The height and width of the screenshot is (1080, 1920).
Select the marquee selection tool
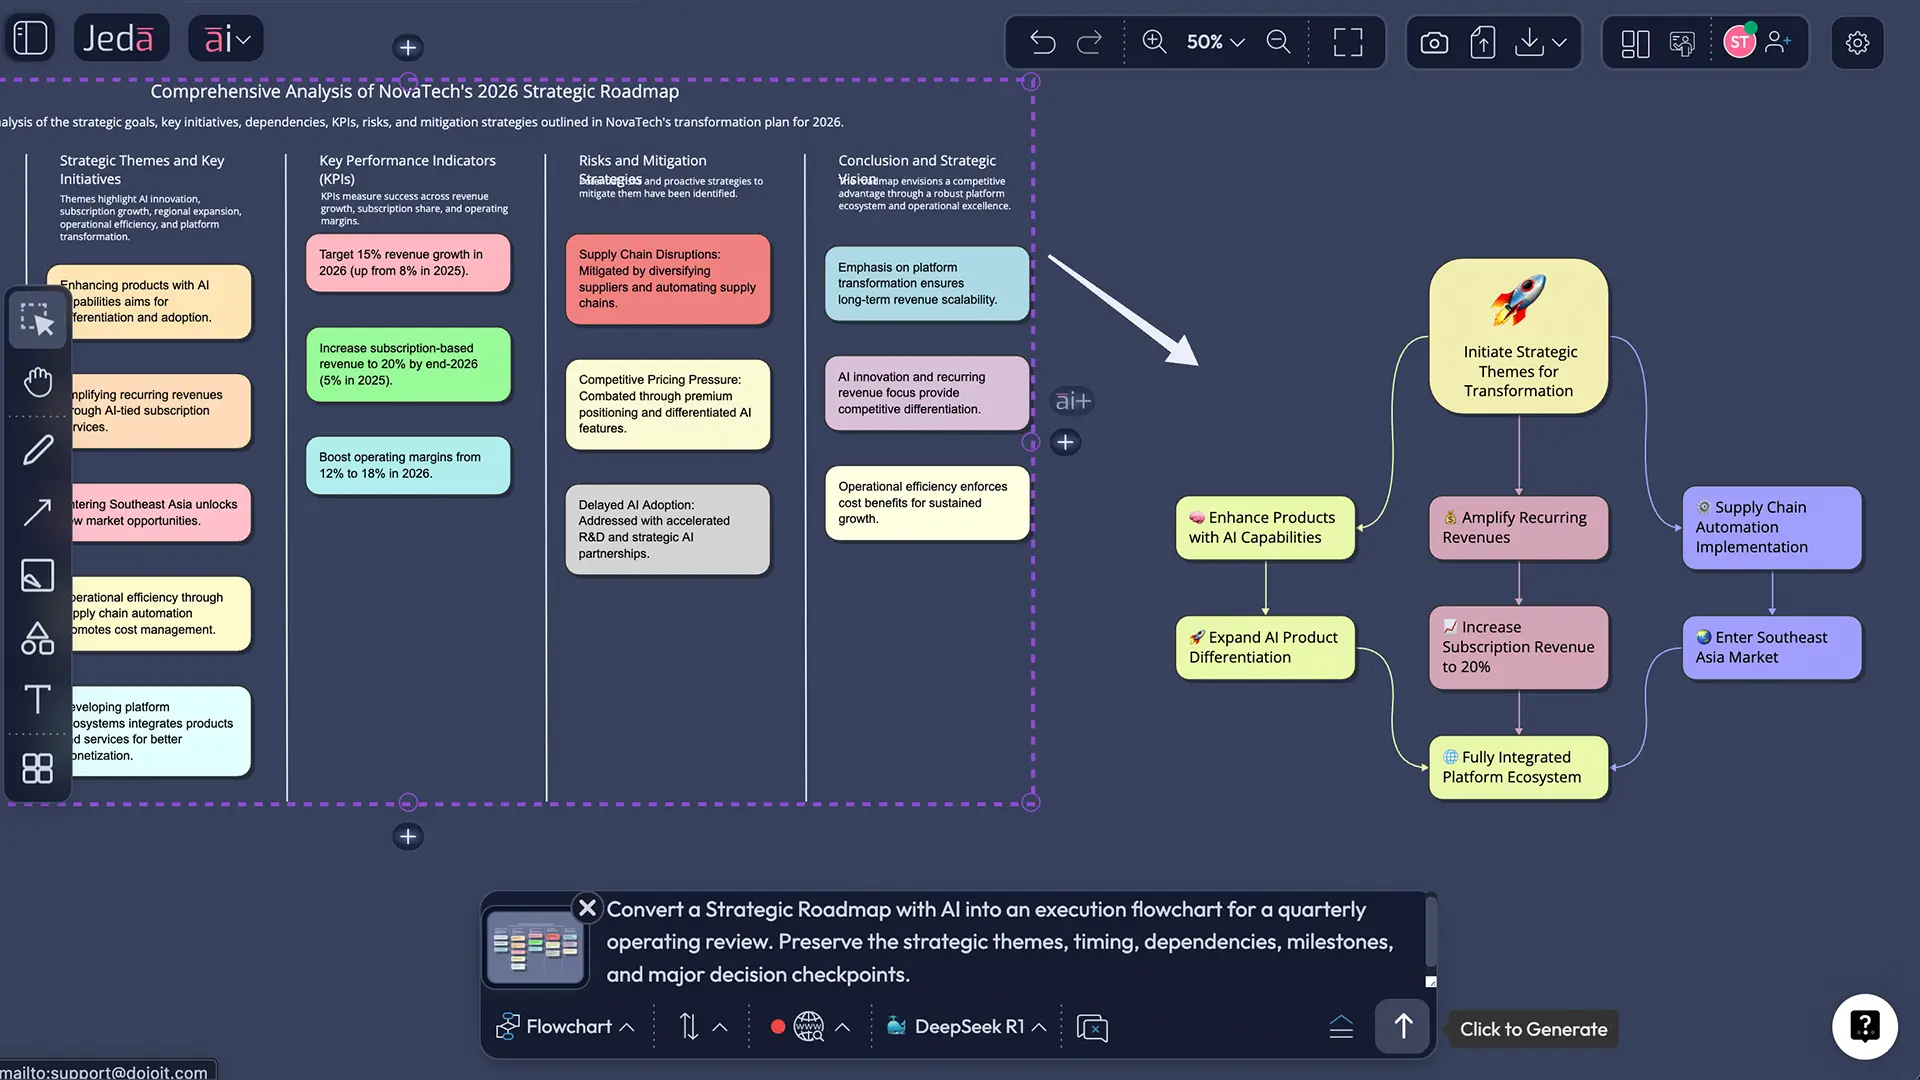tap(37, 319)
